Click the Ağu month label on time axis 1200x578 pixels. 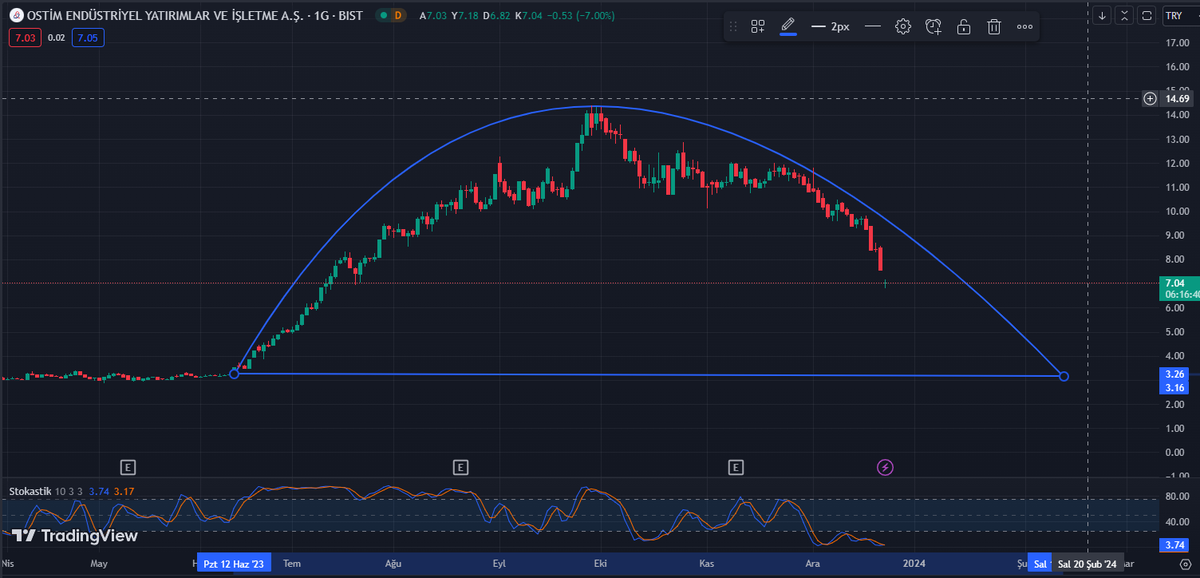(393, 564)
